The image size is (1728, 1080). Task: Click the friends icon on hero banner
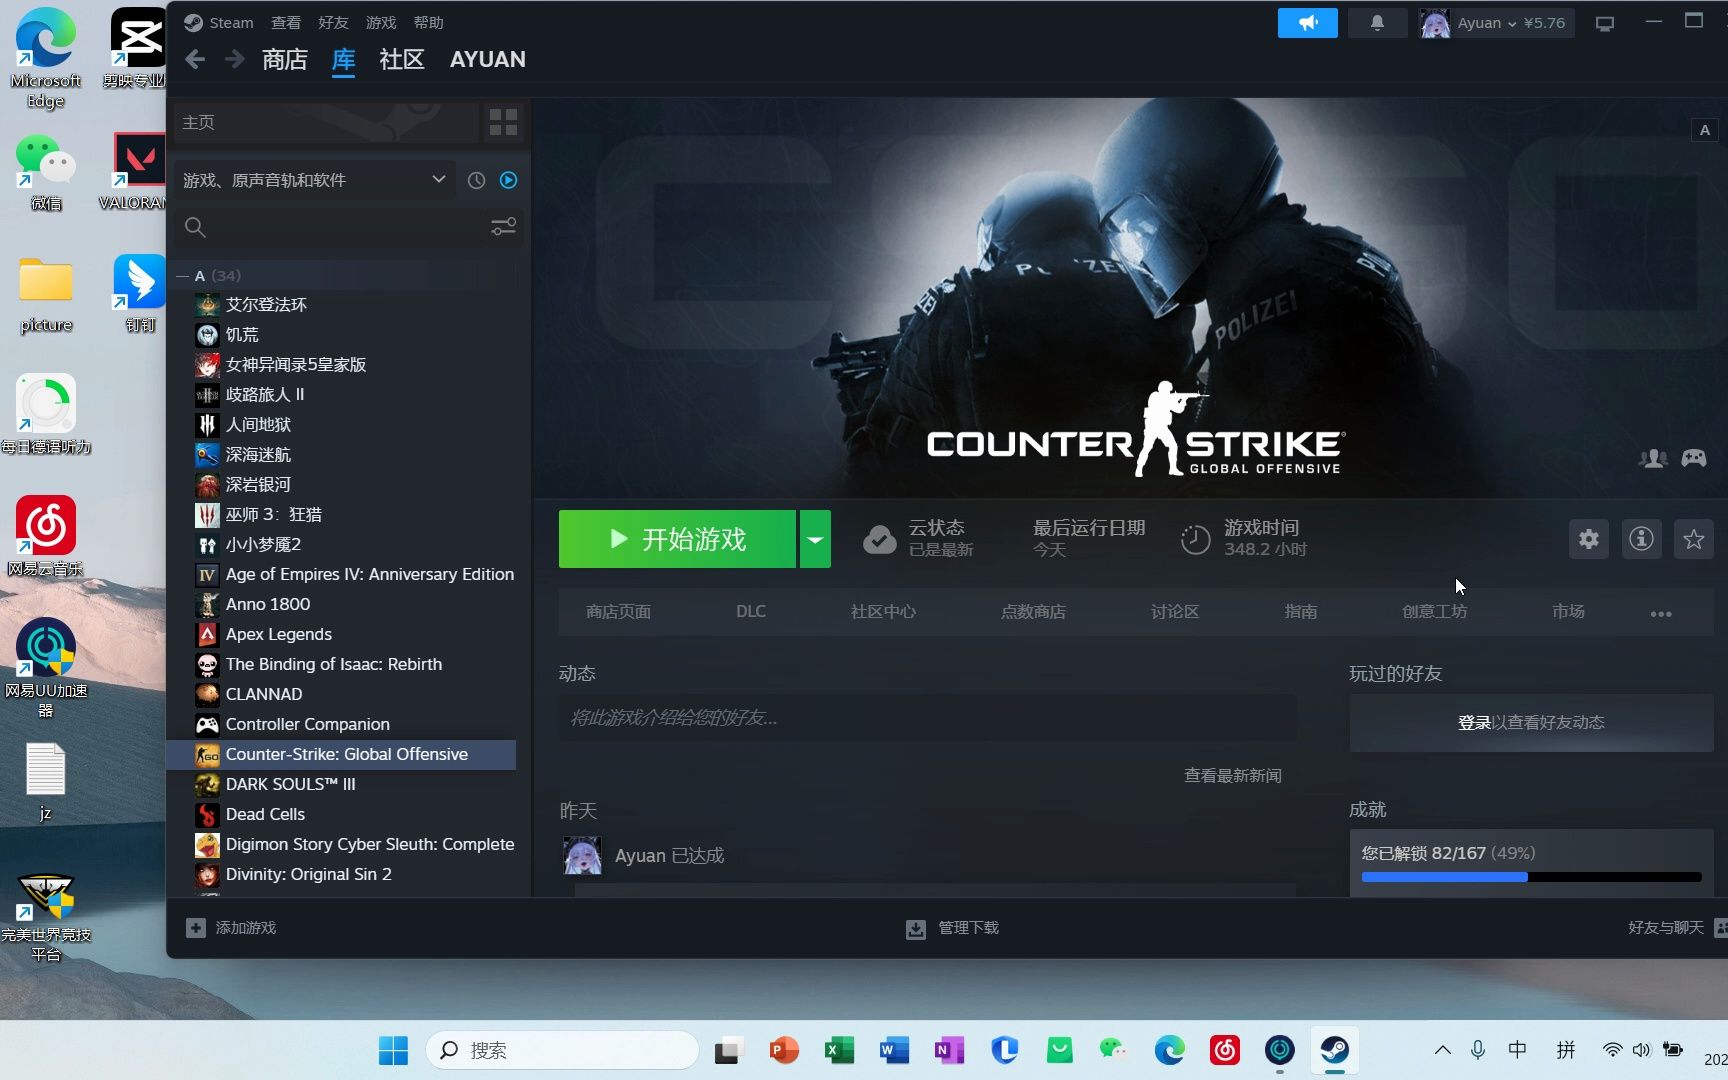tap(1653, 458)
